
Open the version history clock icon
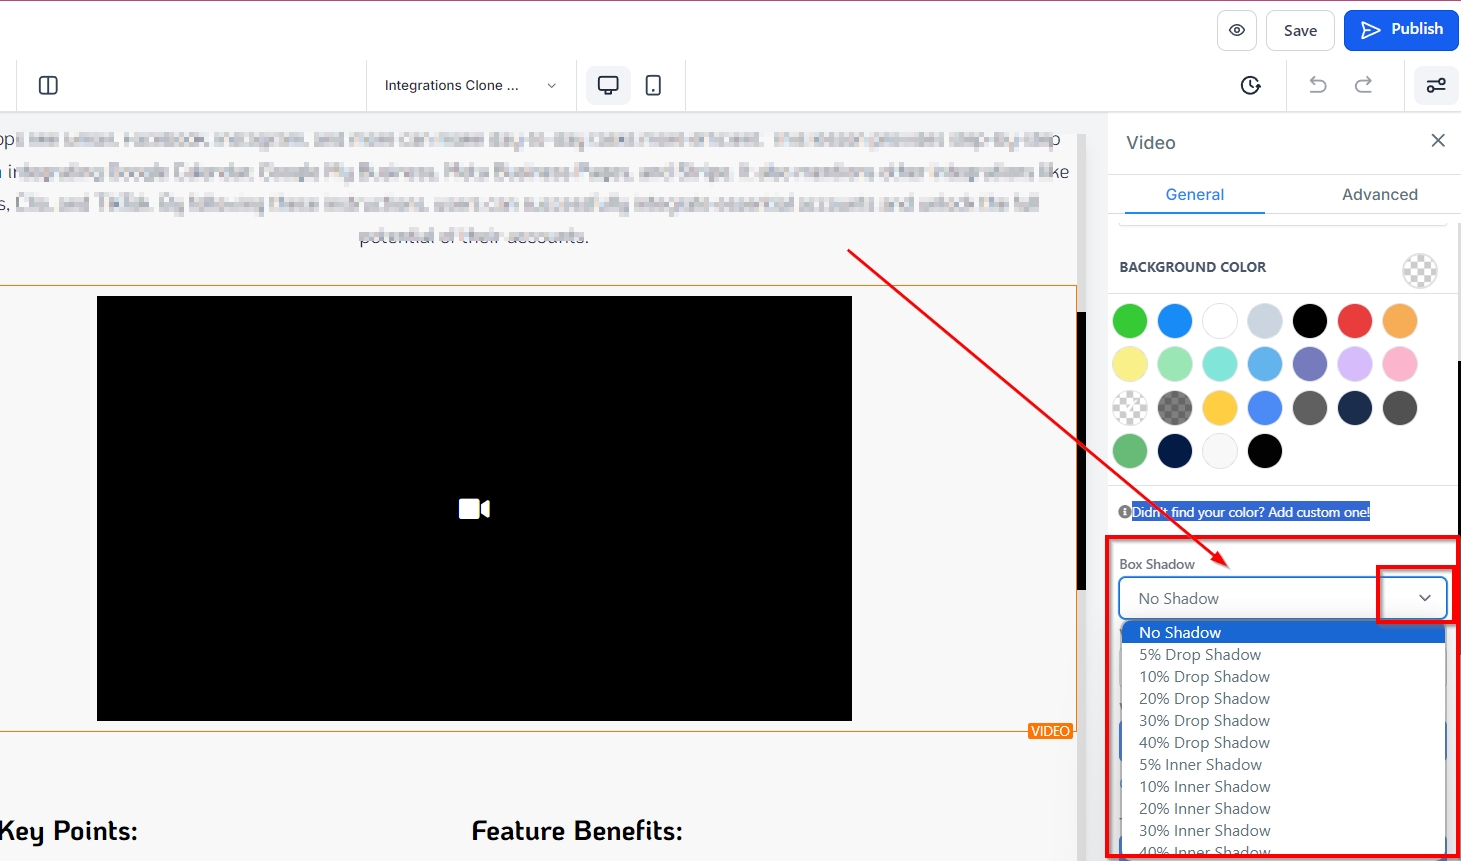pos(1250,85)
